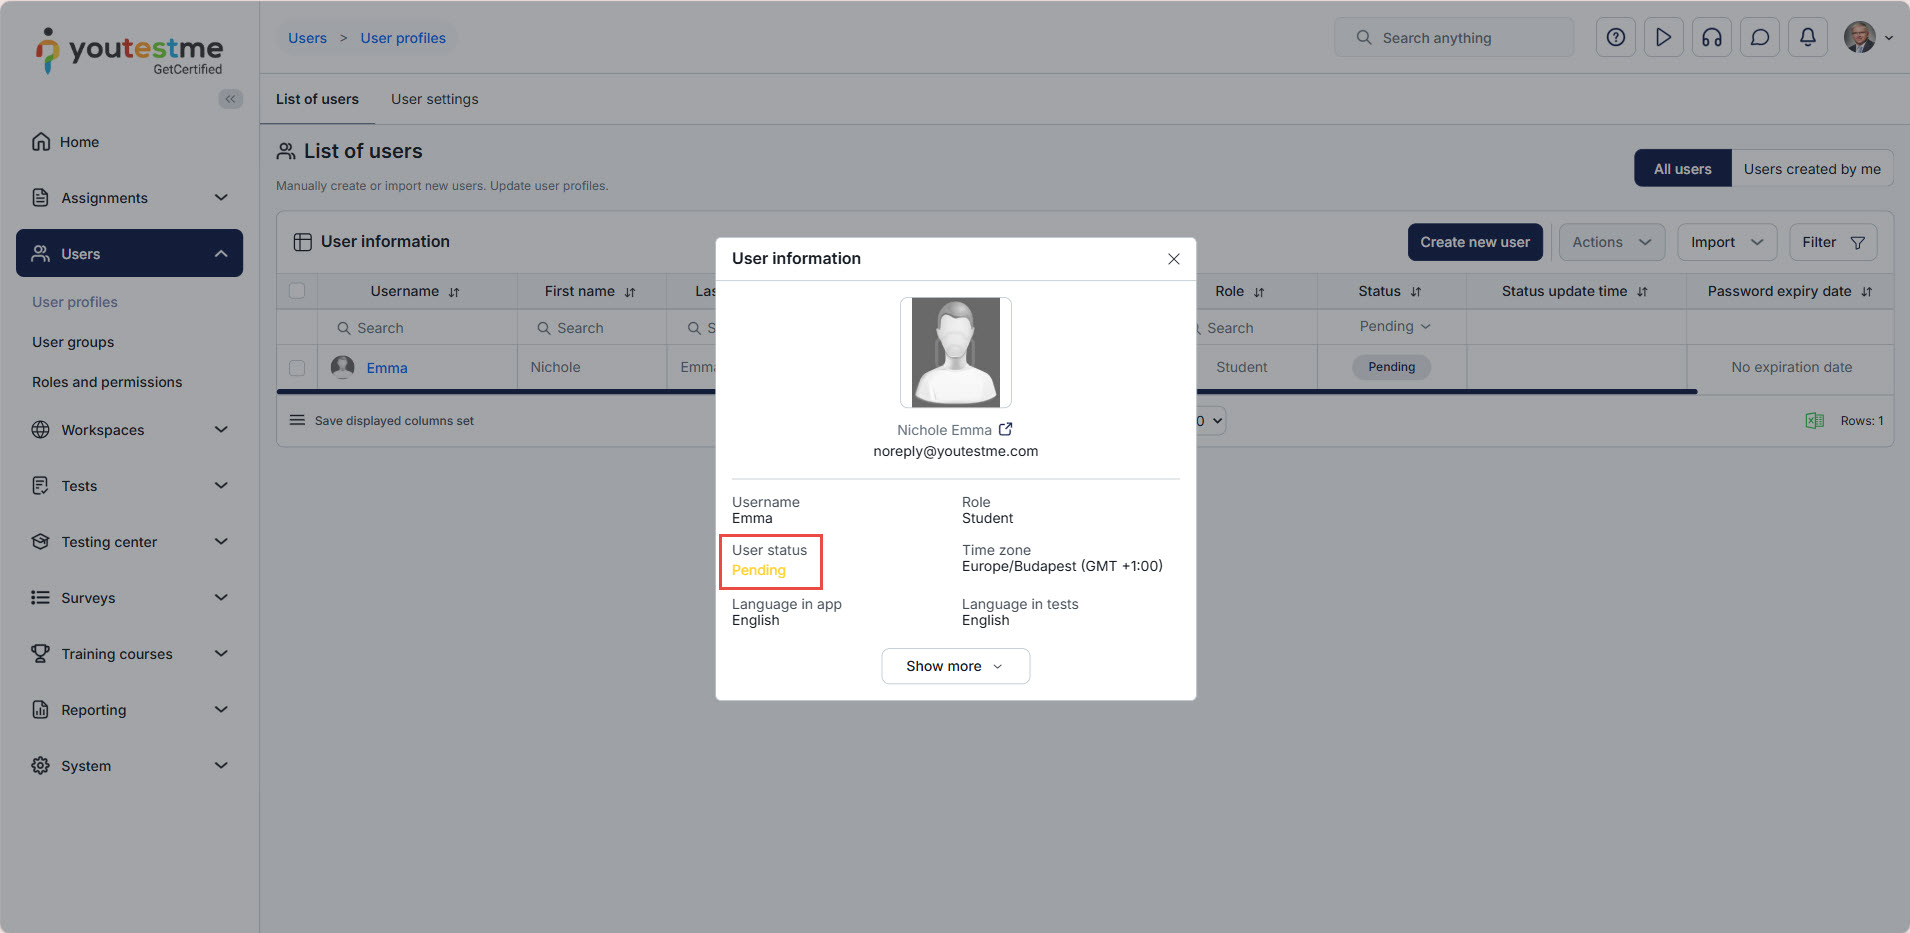
Task: Click the headset support icon
Action: coord(1711,38)
